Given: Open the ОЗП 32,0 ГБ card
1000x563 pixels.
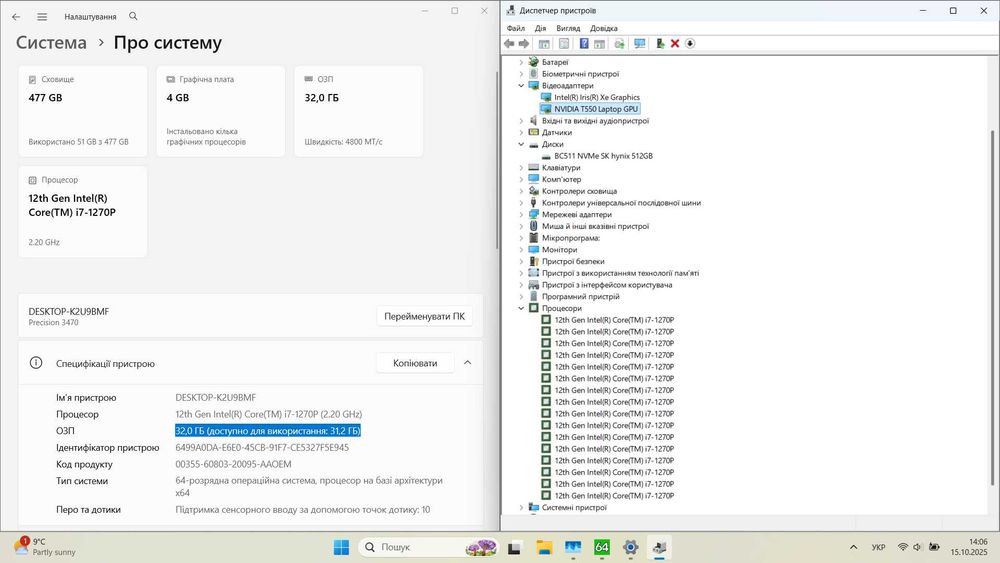Looking at the screenshot, I should point(358,111).
